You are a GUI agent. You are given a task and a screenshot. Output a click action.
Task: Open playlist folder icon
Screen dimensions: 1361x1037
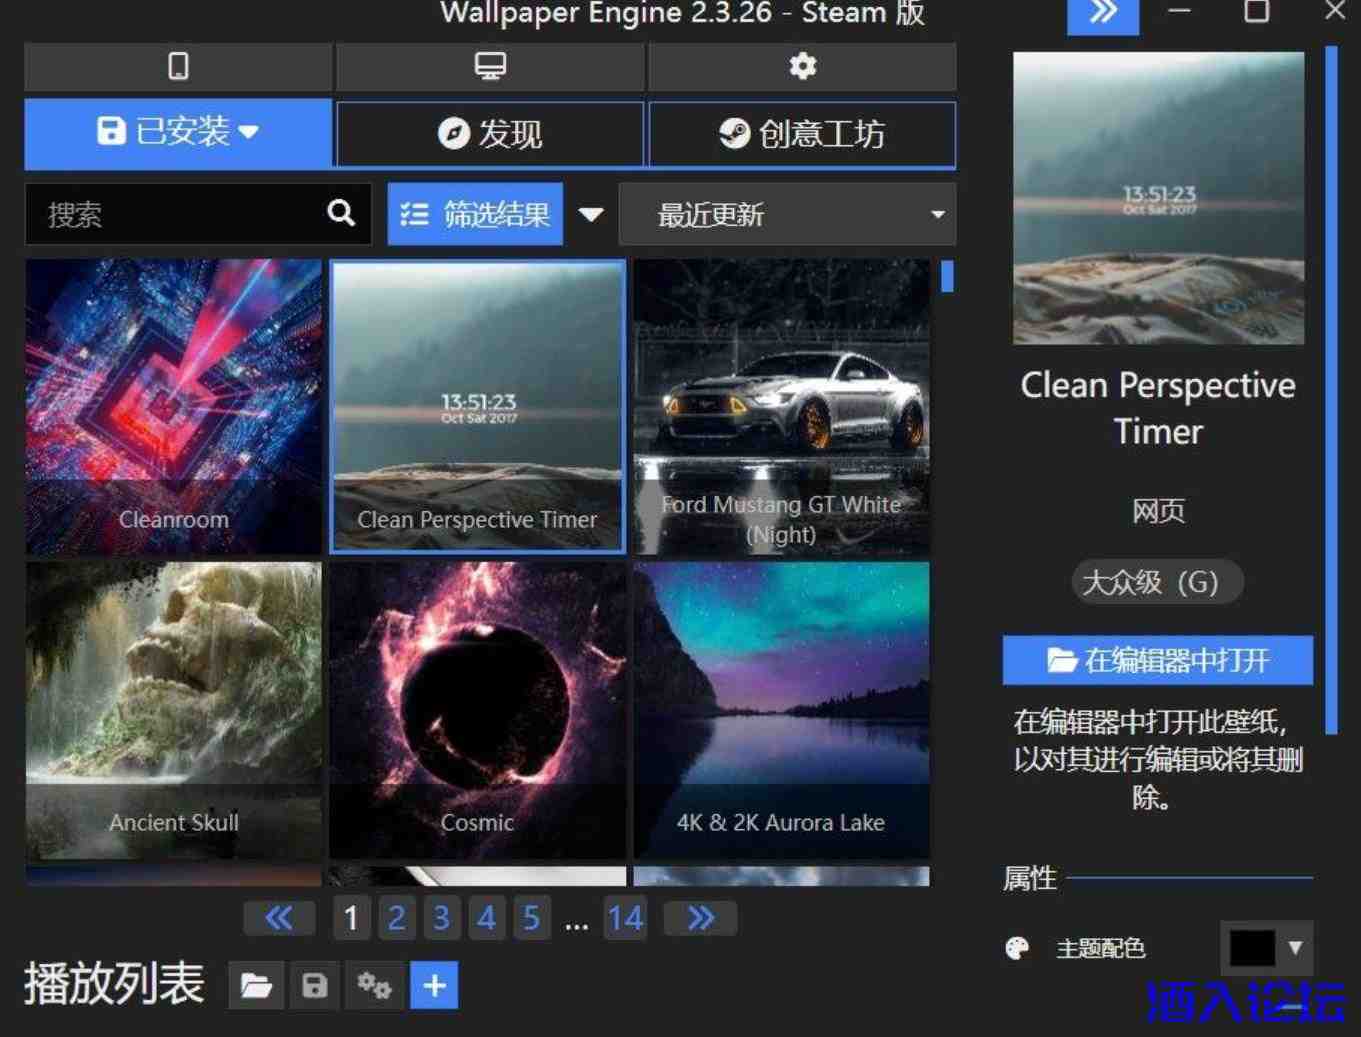point(256,986)
